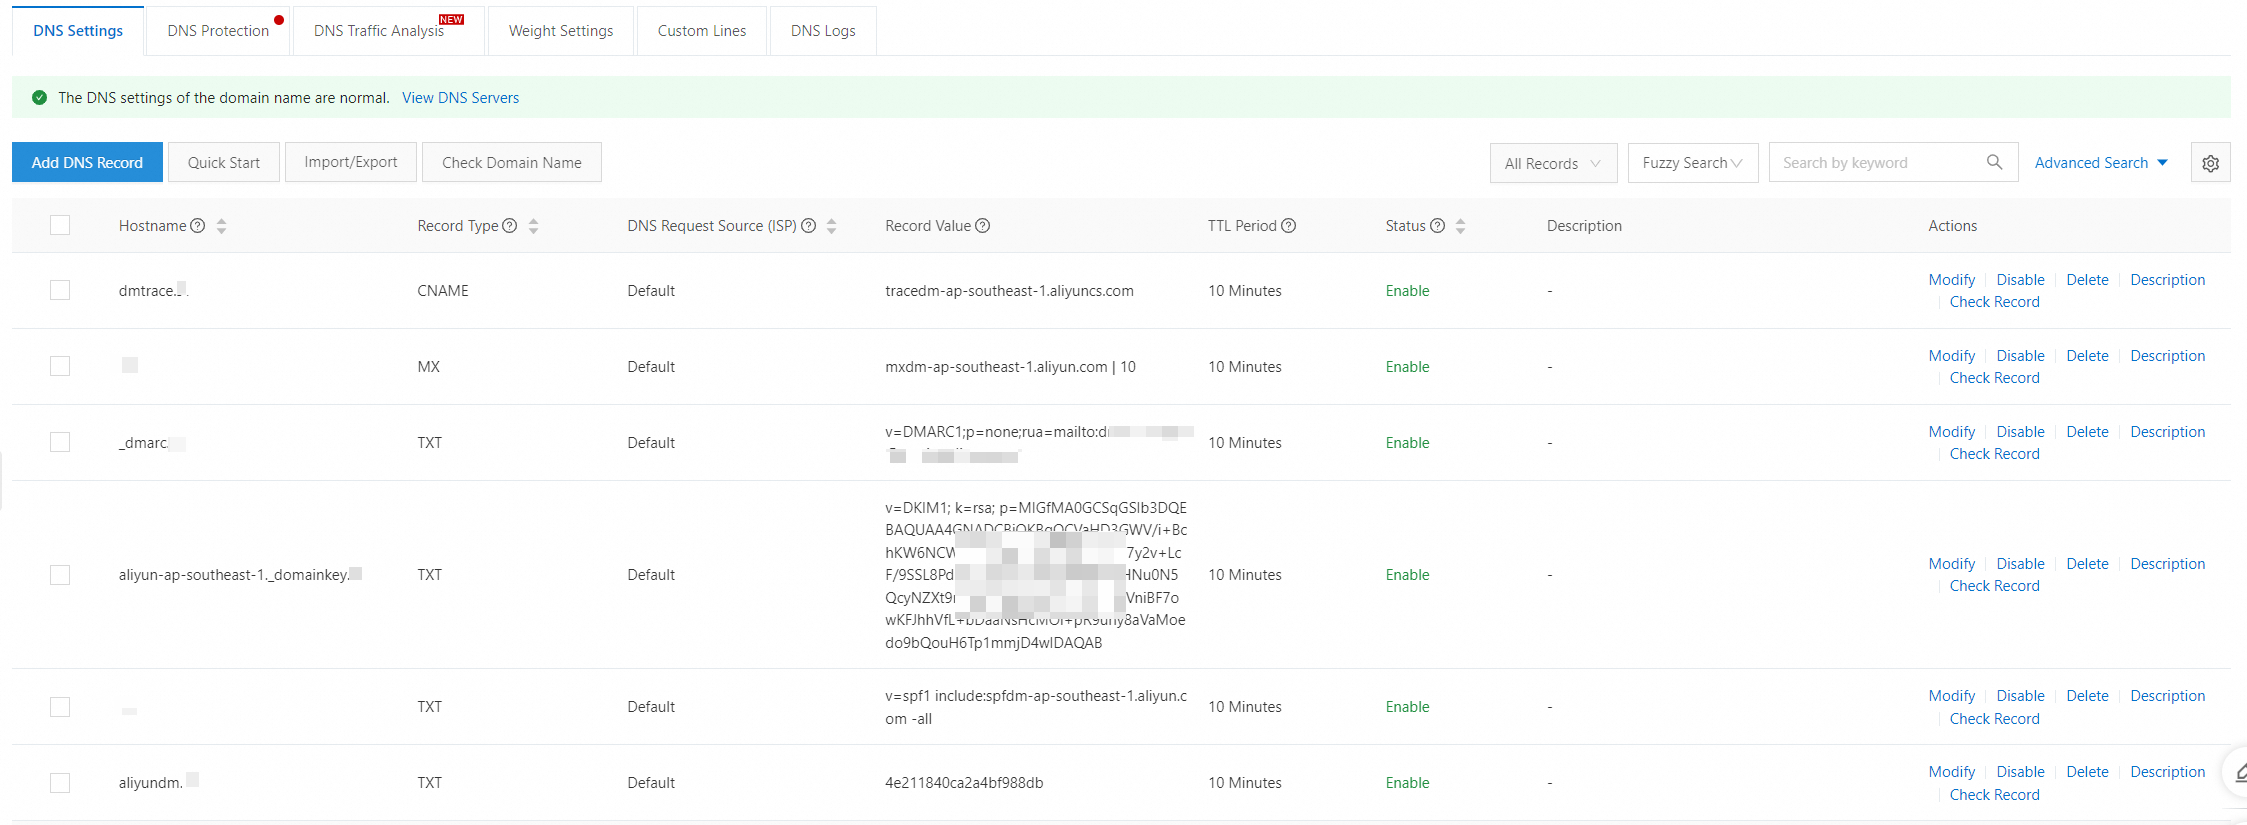This screenshot has width=2247, height=825.
Task: Click the Quick Start button
Action: pyautogui.click(x=224, y=162)
